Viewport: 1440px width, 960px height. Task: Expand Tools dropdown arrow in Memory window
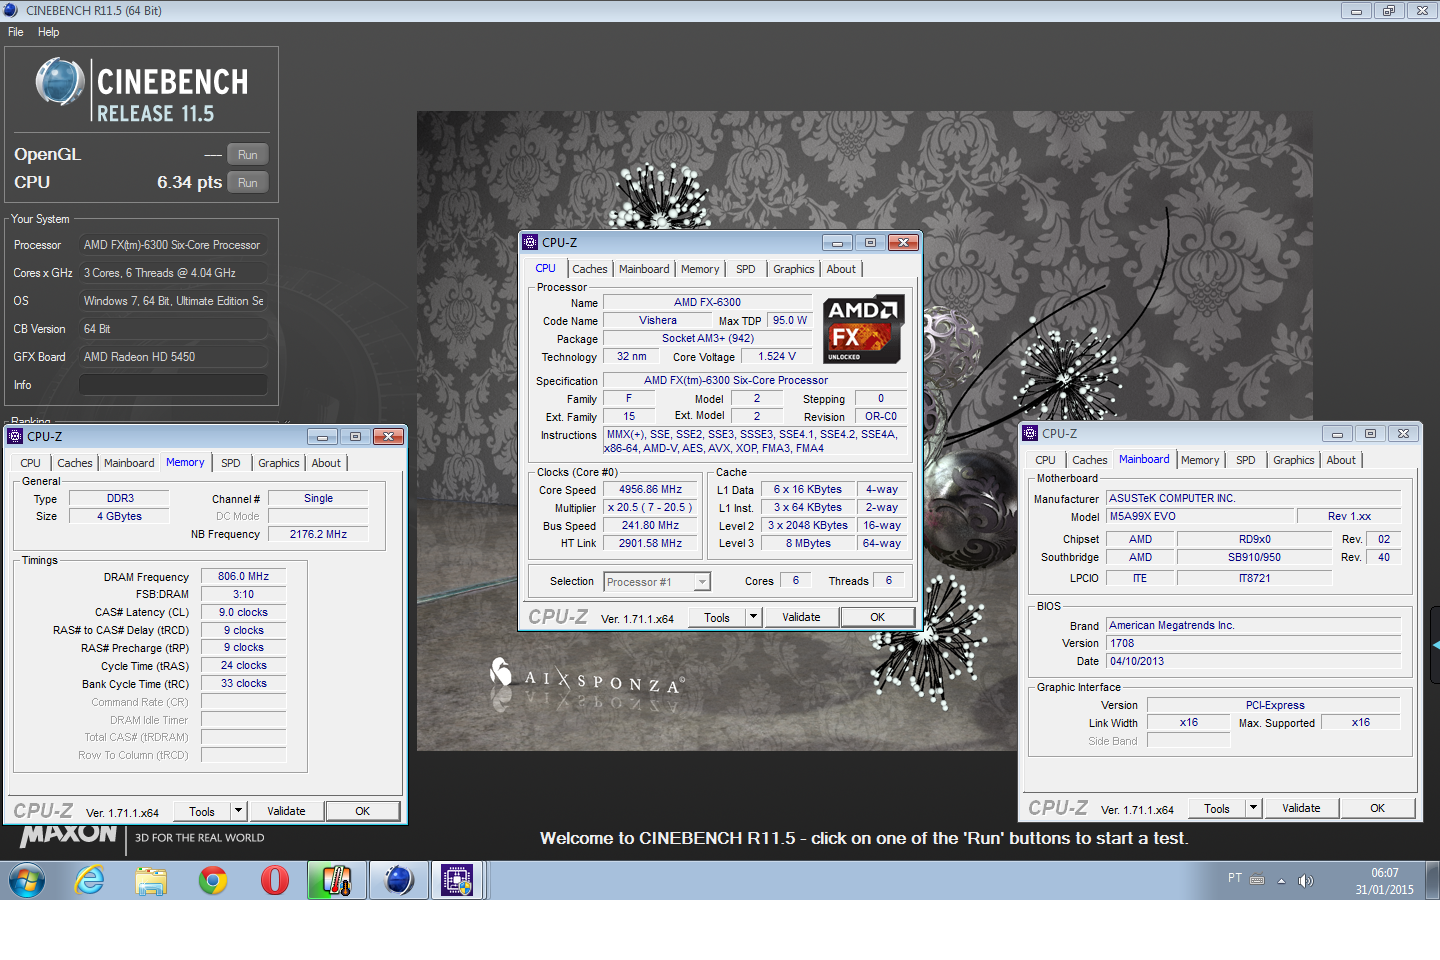coord(238,811)
